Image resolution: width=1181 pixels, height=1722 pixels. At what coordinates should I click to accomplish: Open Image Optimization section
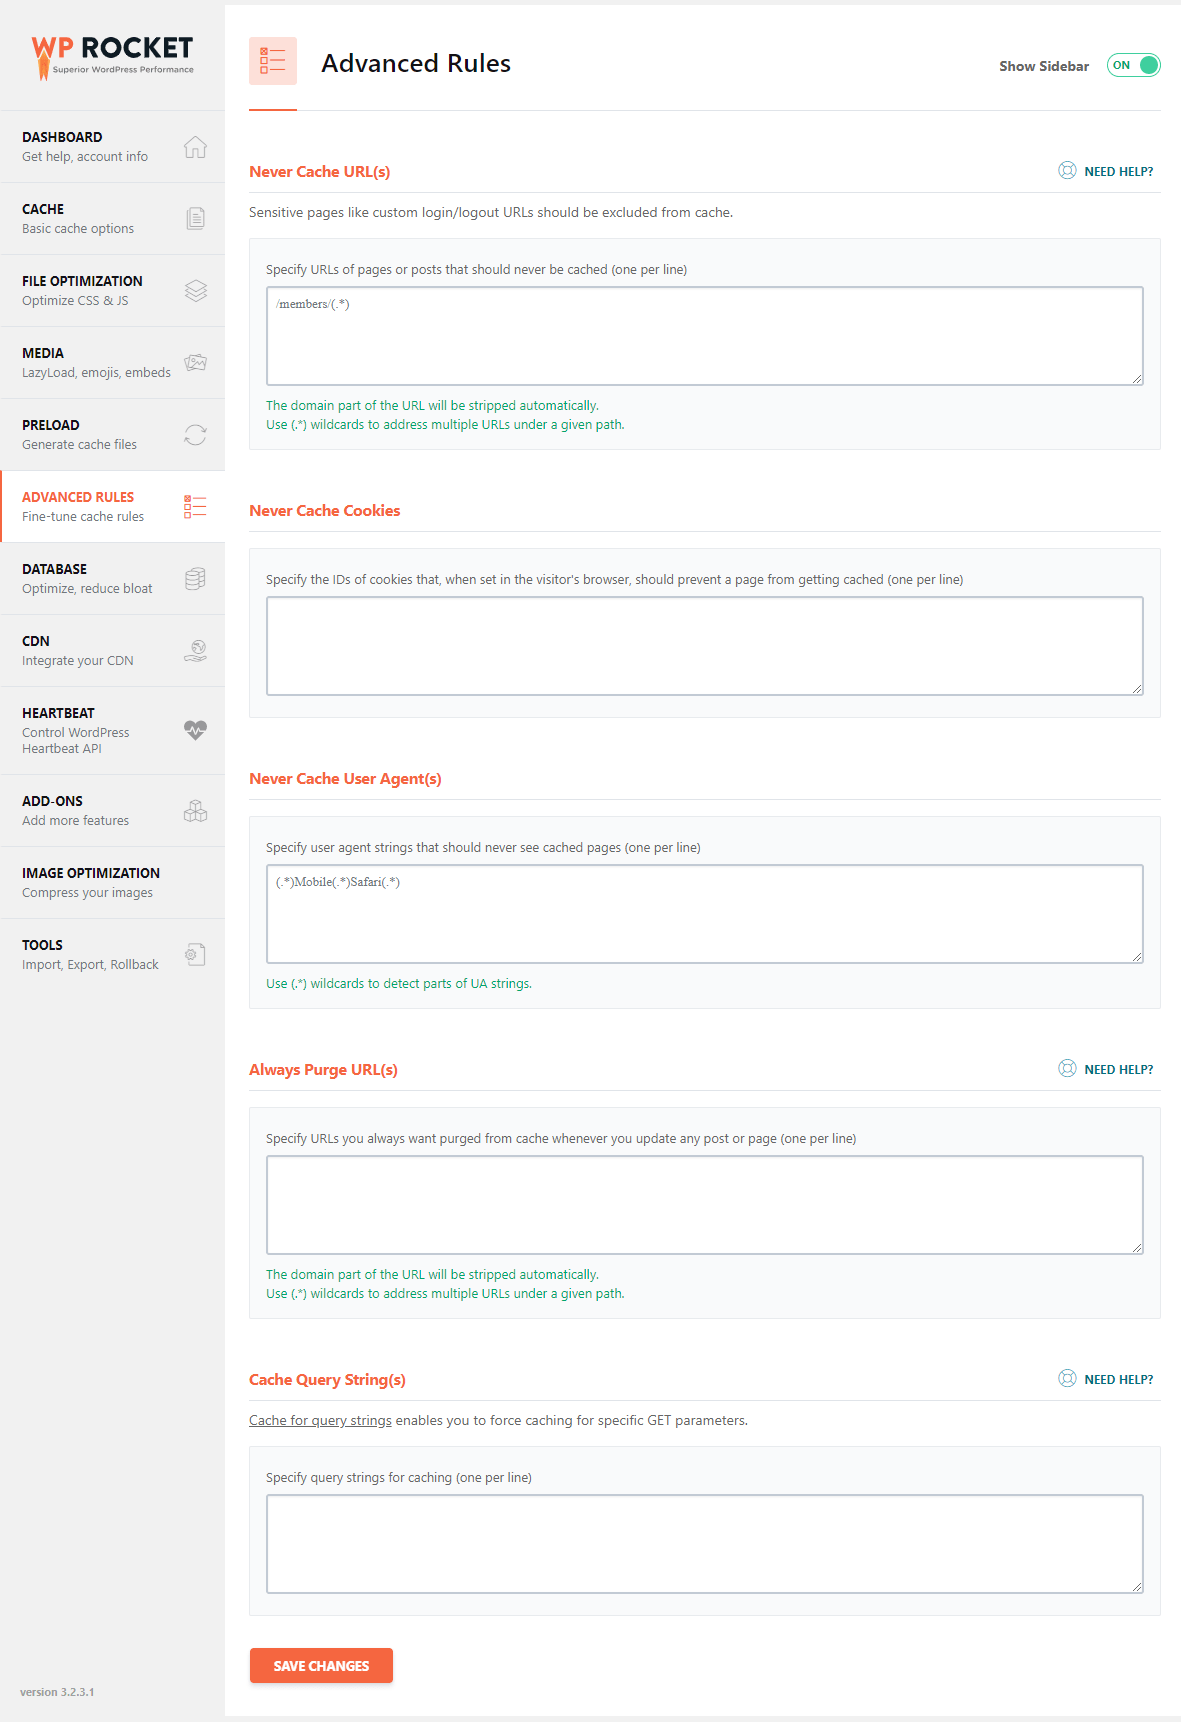(x=112, y=882)
